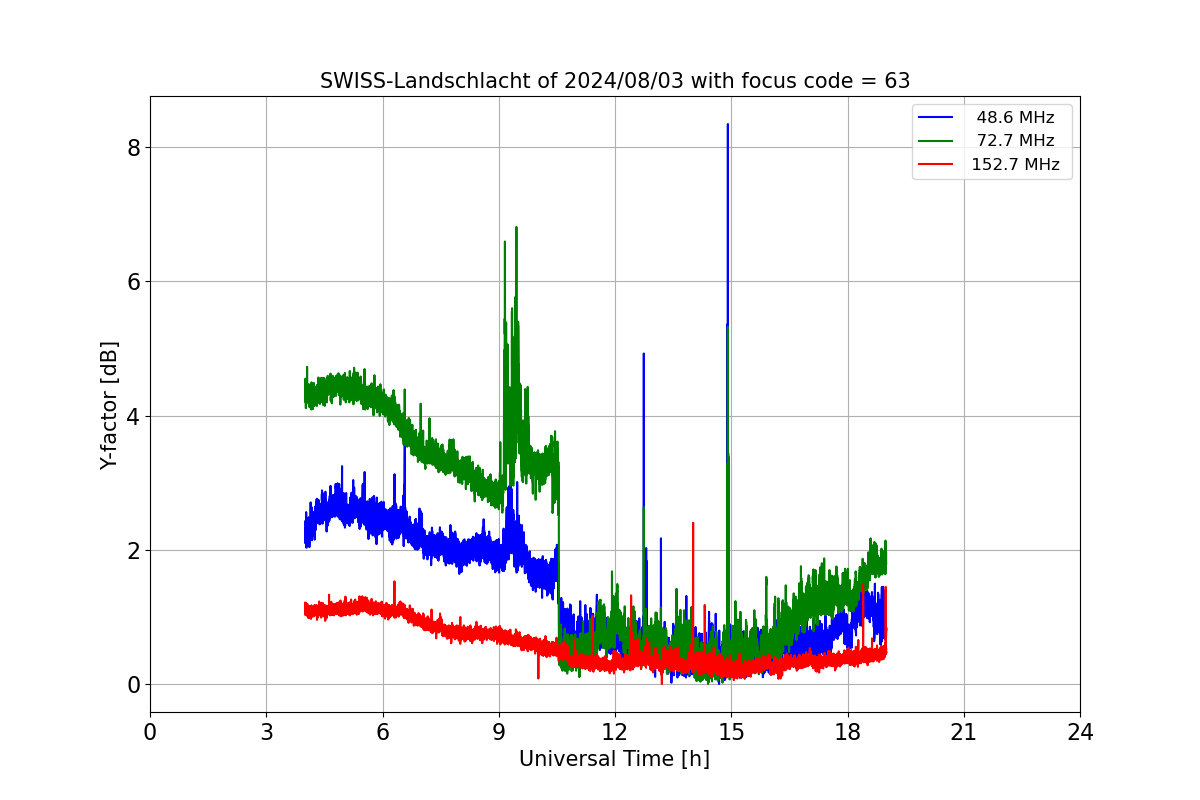Click the red 152.7 MHz spike near 14 h
The image size is (1200, 800).
692,523
